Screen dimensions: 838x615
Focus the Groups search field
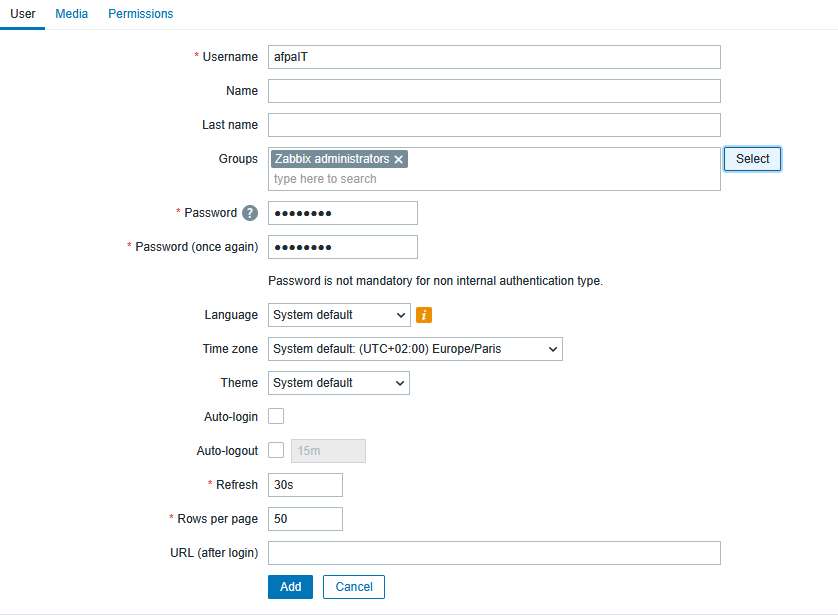(x=494, y=179)
